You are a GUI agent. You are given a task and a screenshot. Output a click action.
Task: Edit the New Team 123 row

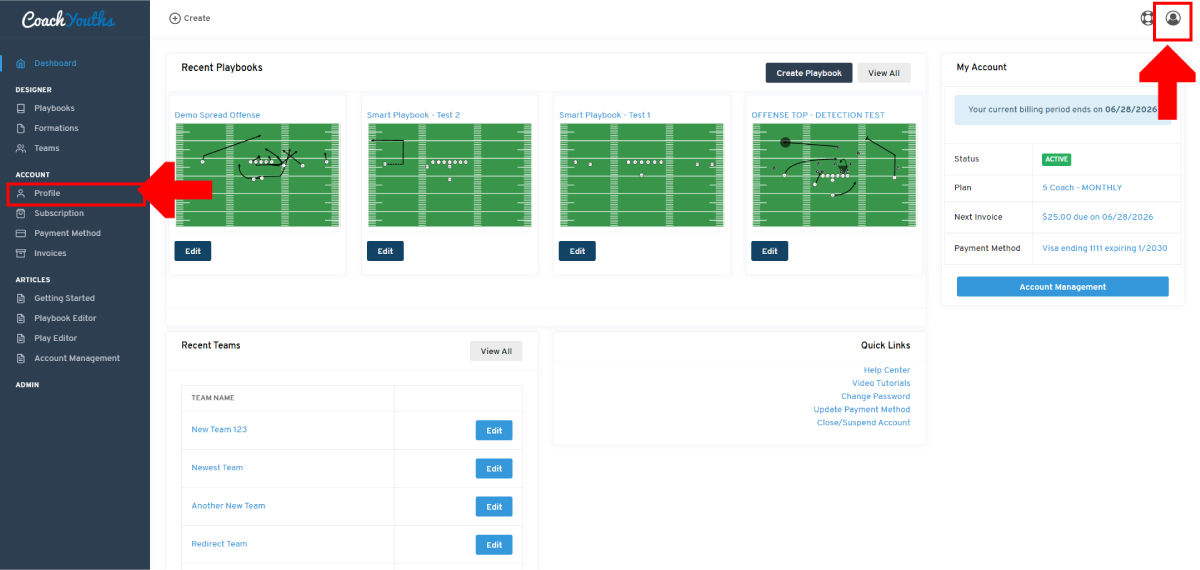pos(494,430)
